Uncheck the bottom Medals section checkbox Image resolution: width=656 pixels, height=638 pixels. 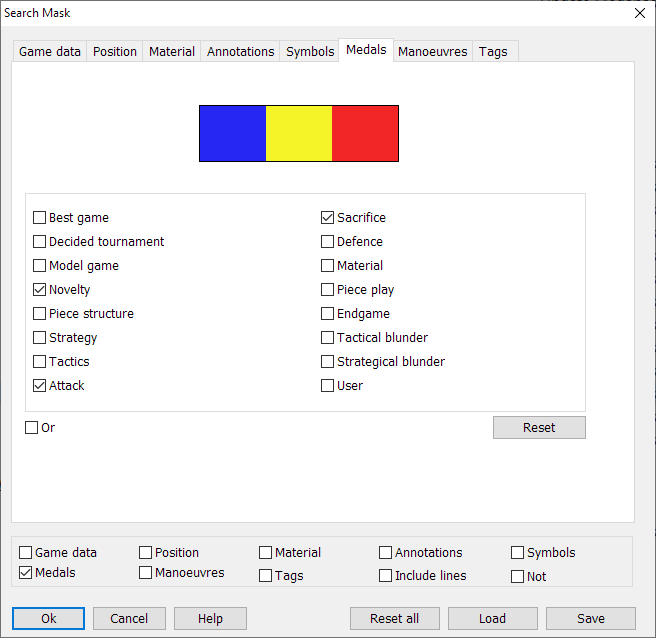[26, 573]
